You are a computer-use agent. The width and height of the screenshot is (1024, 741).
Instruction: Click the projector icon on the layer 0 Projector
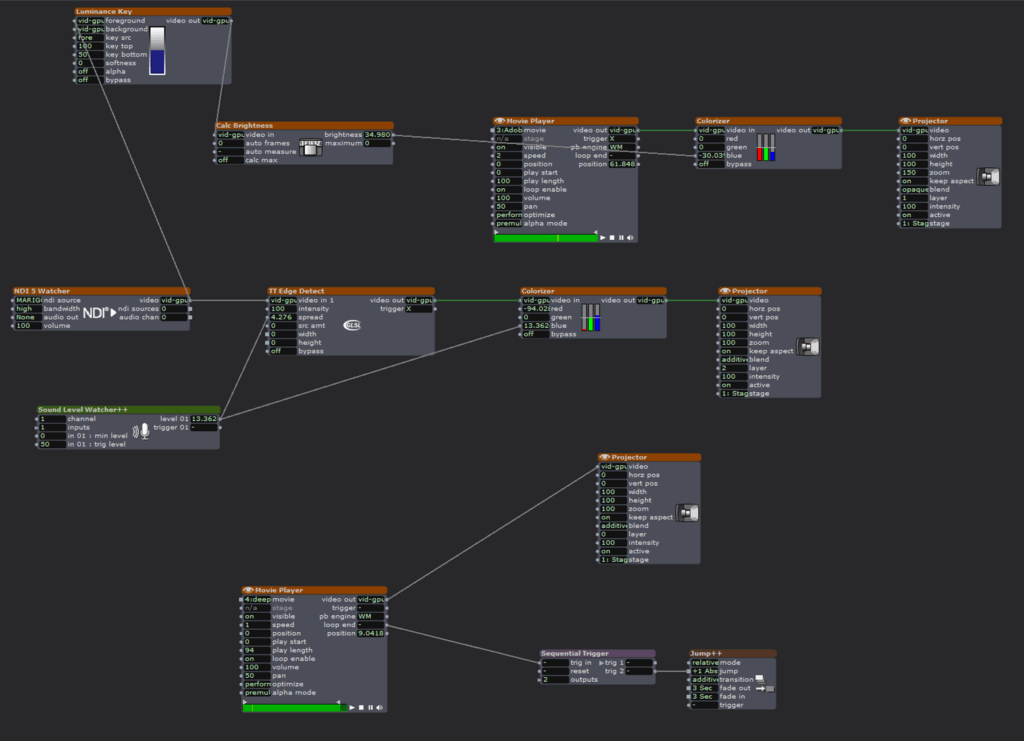click(x=688, y=513)
